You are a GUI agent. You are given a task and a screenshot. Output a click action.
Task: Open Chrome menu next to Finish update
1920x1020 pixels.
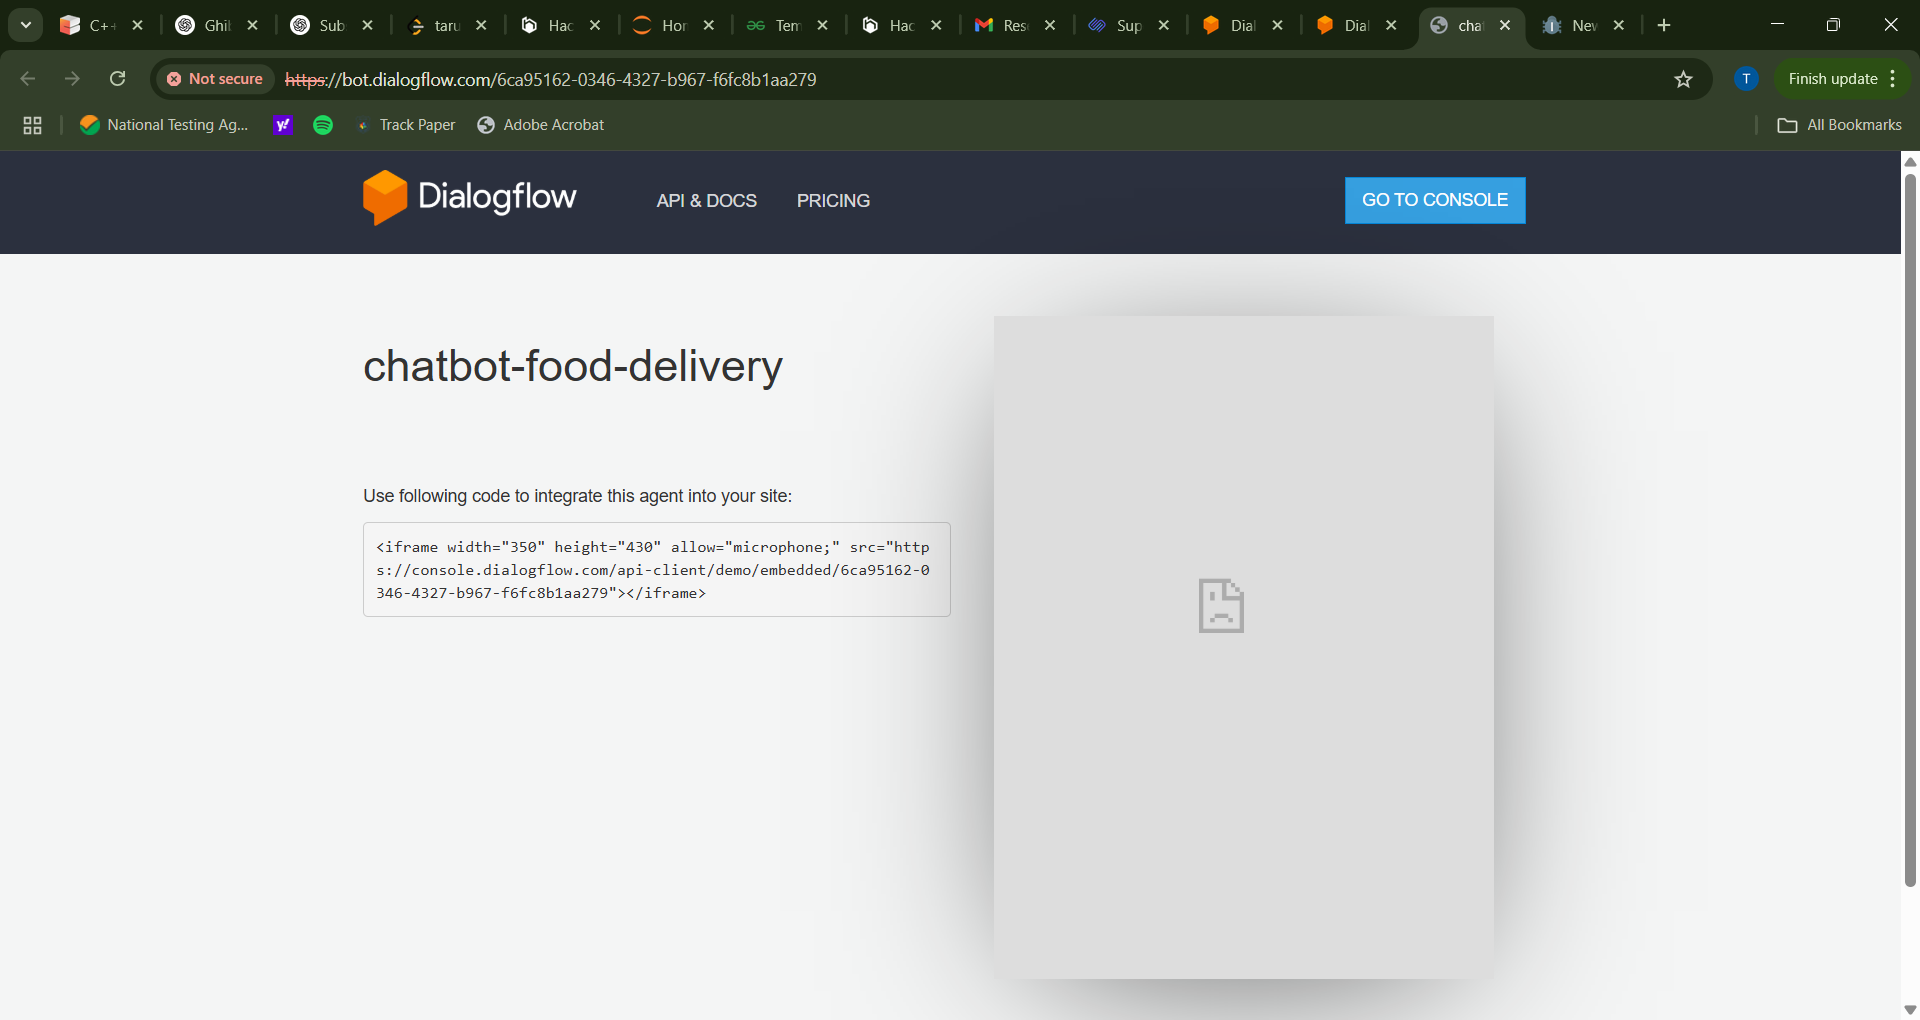(1893, 79)
